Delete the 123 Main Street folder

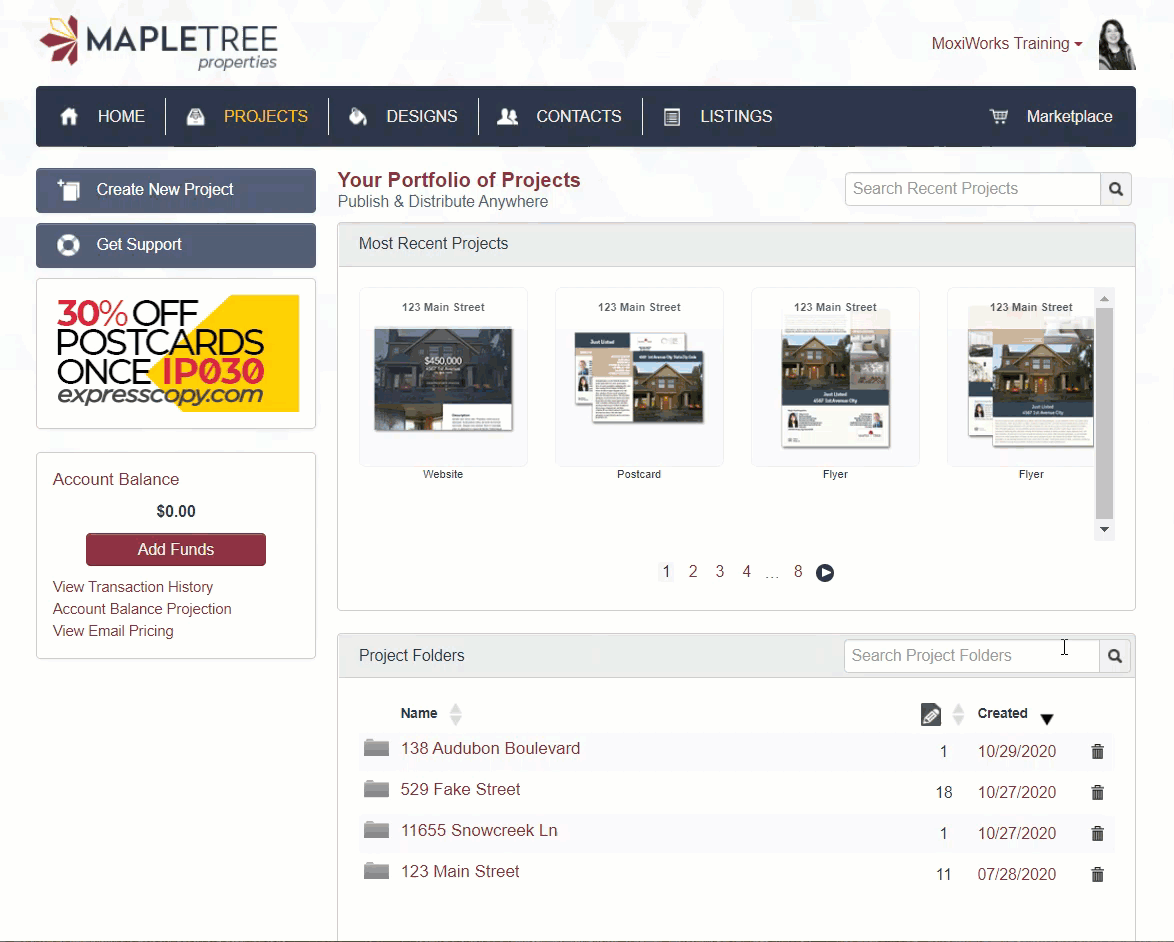point(1097,875)
